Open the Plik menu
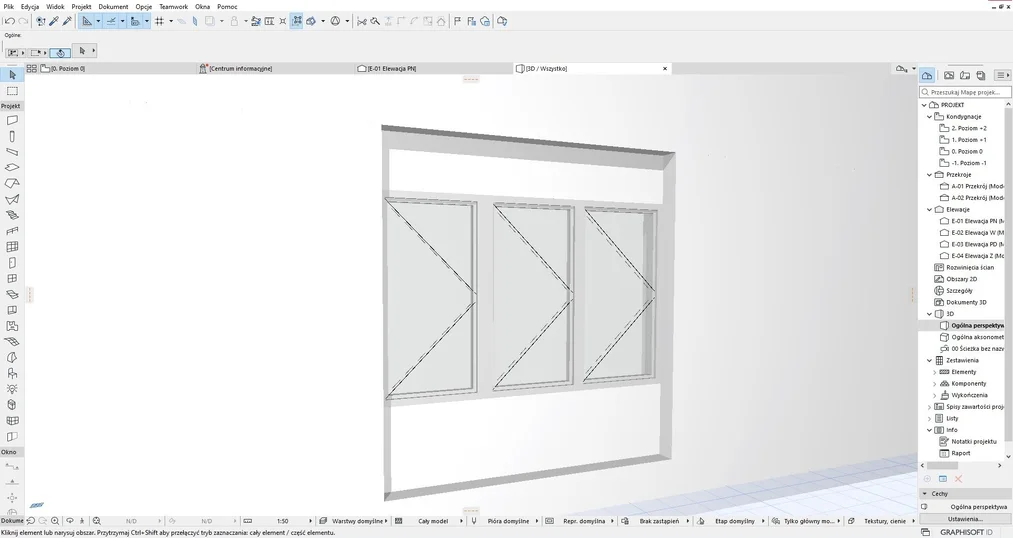Screen dimensions: 1013x538 [8, 6]
